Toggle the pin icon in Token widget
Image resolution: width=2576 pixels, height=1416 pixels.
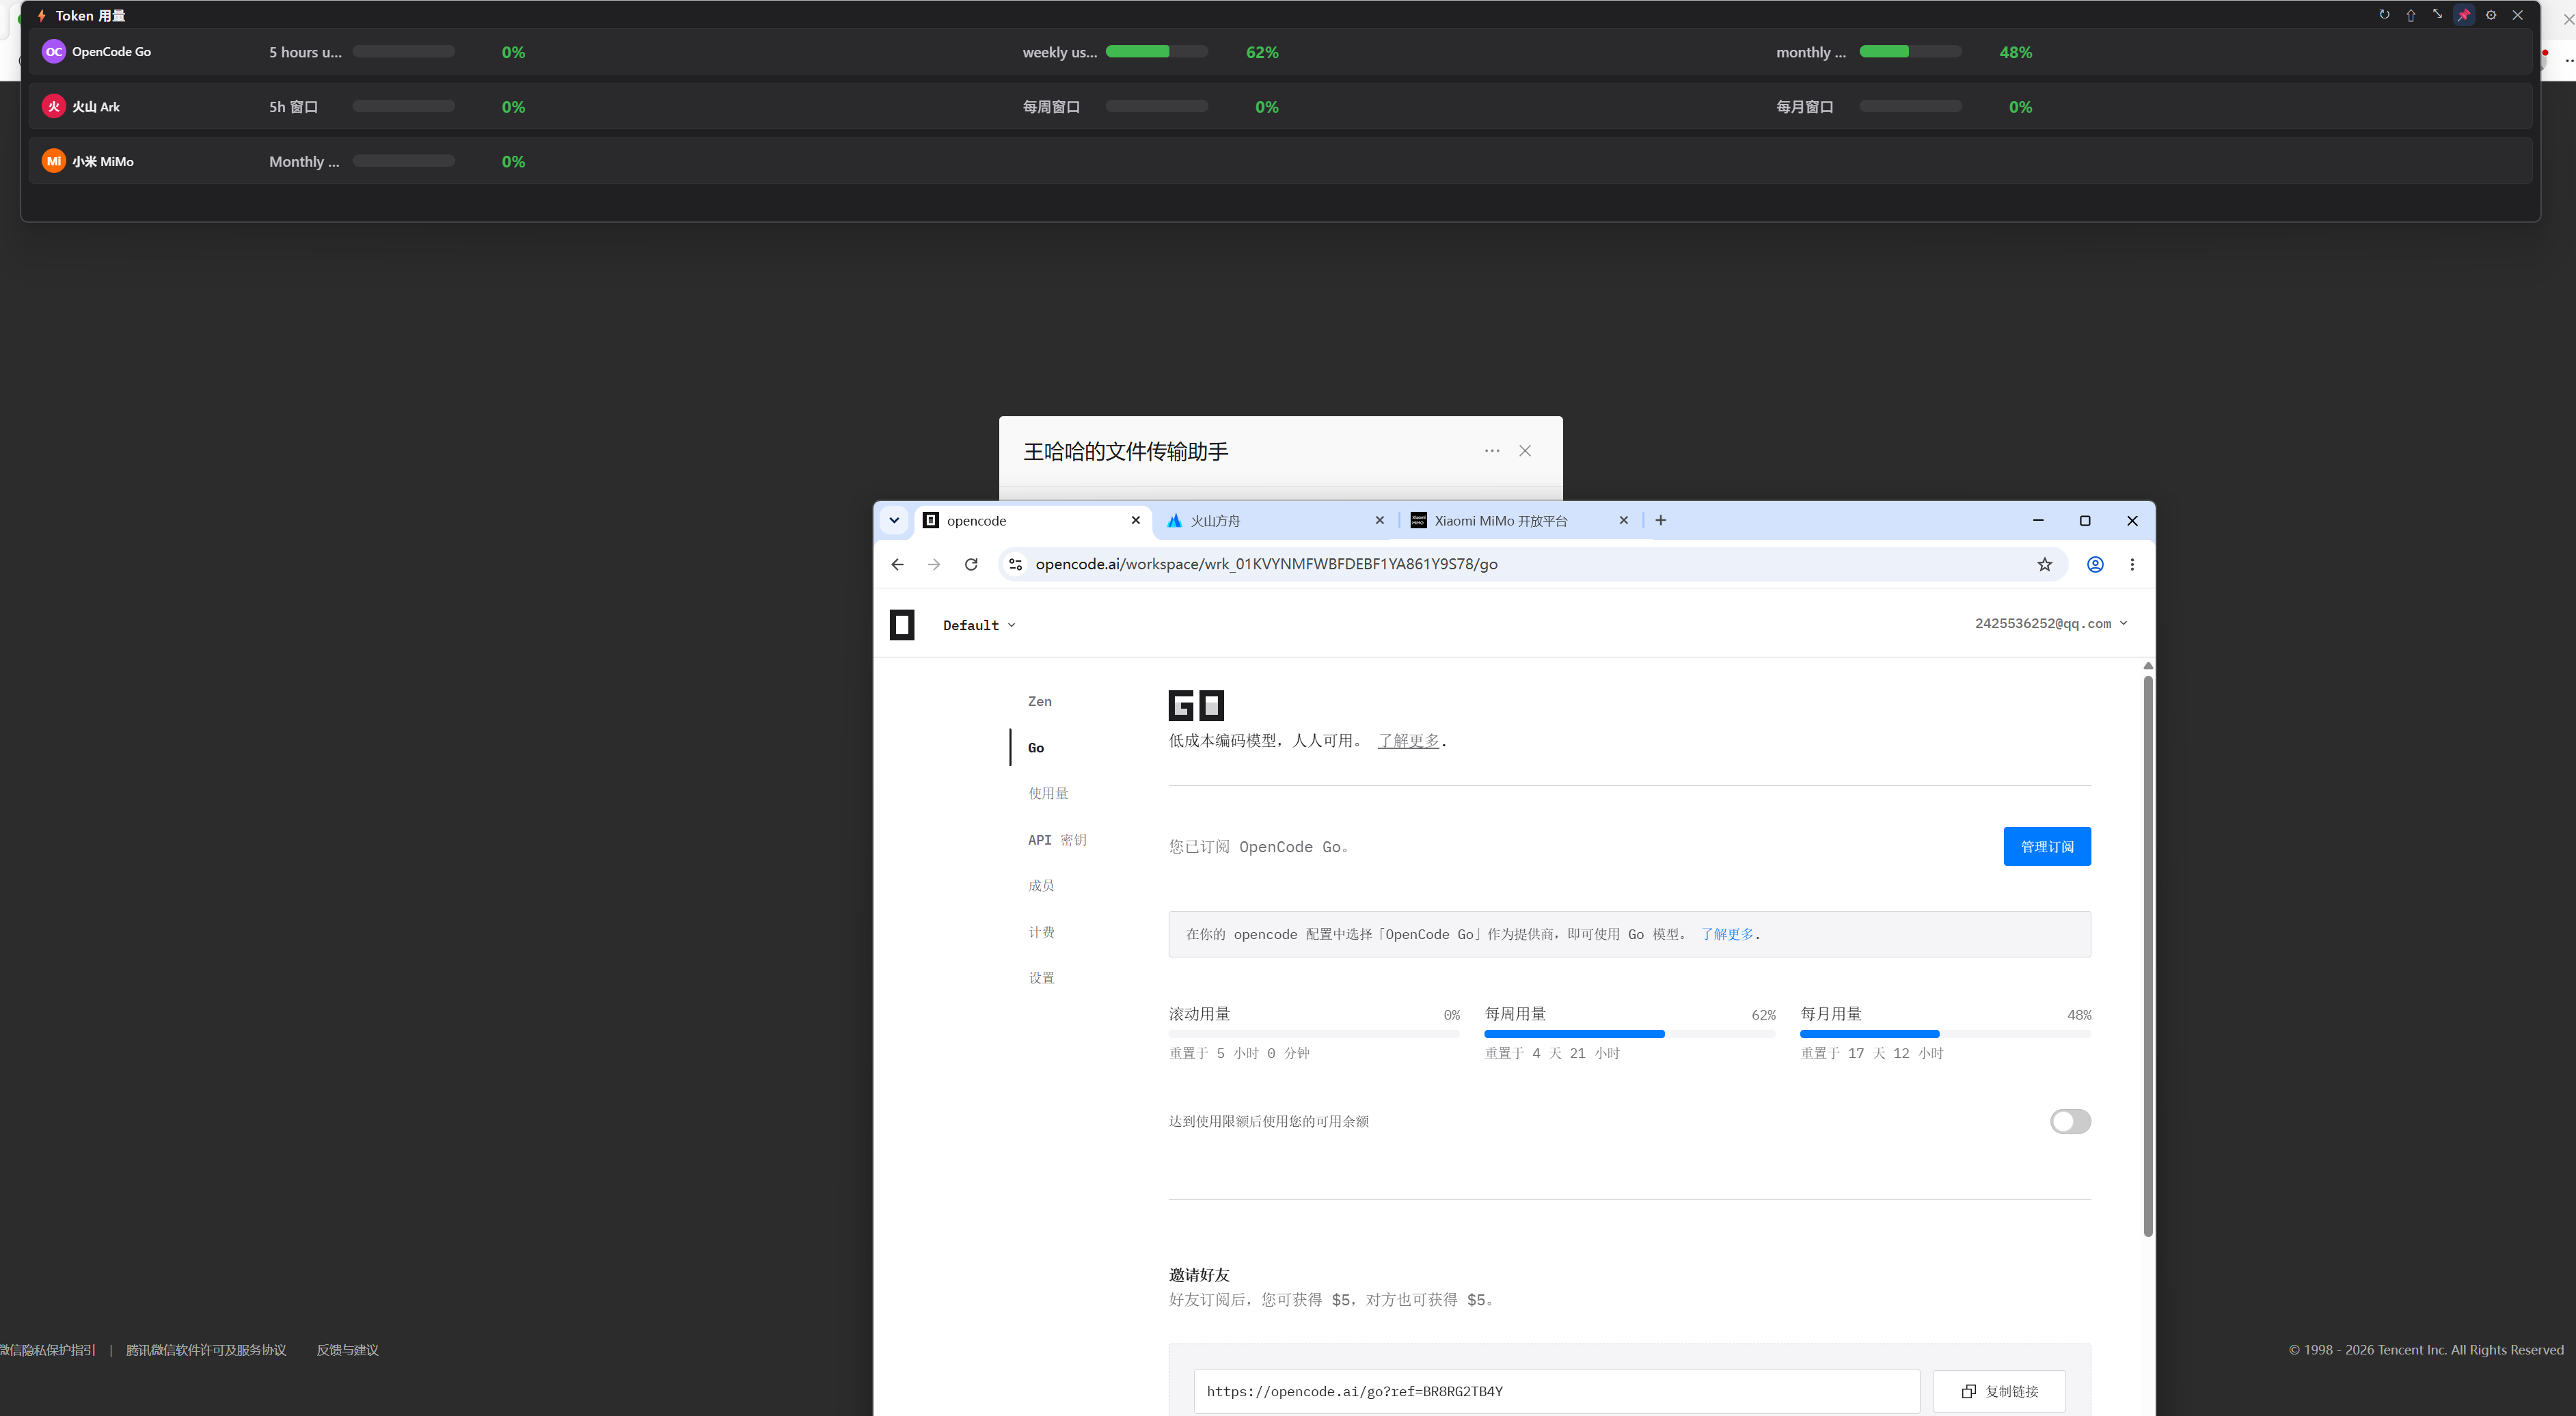point(2464,15)
